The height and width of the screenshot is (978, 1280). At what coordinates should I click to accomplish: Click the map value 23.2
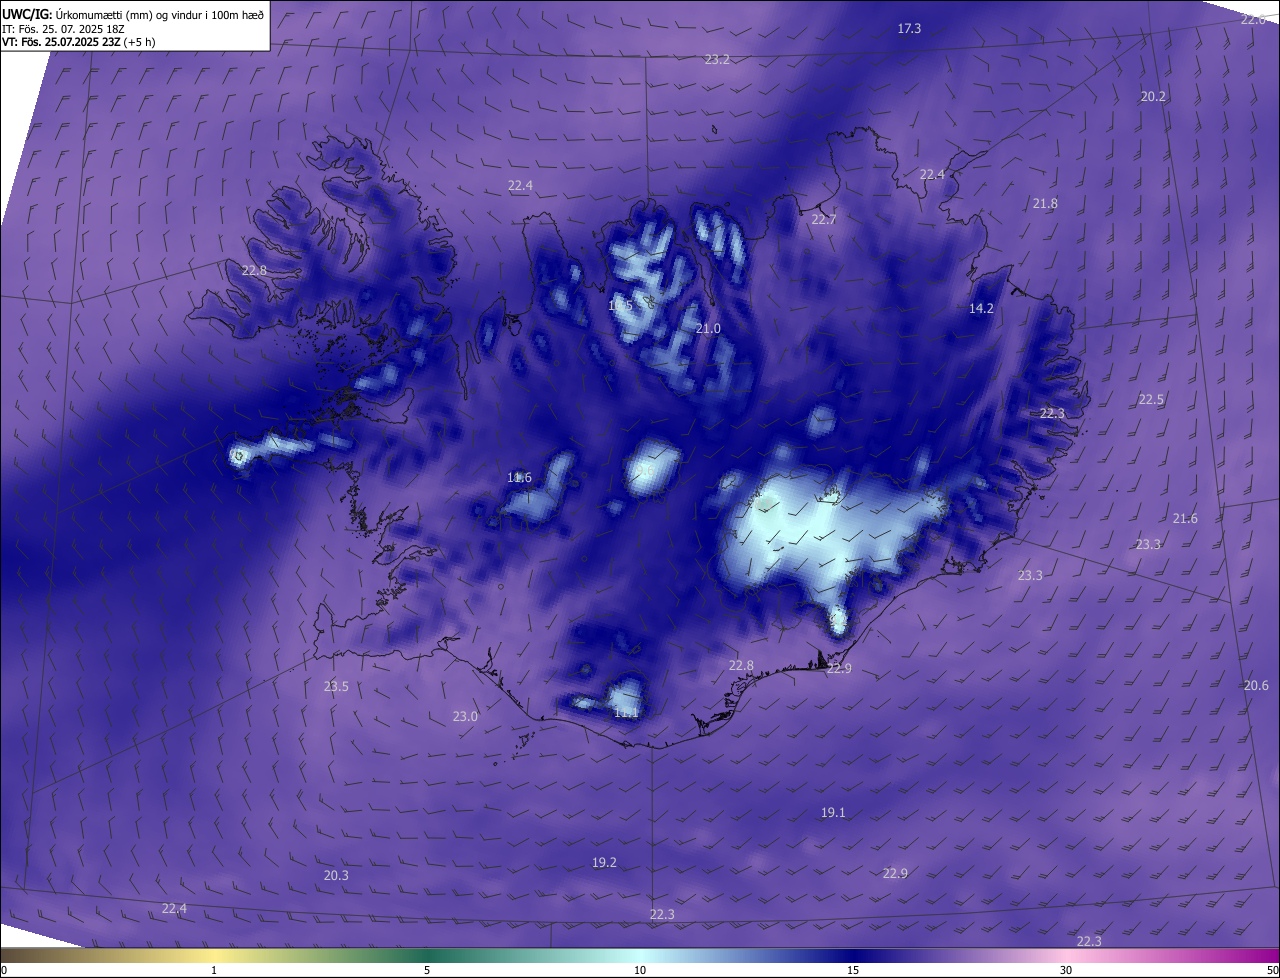717,60
